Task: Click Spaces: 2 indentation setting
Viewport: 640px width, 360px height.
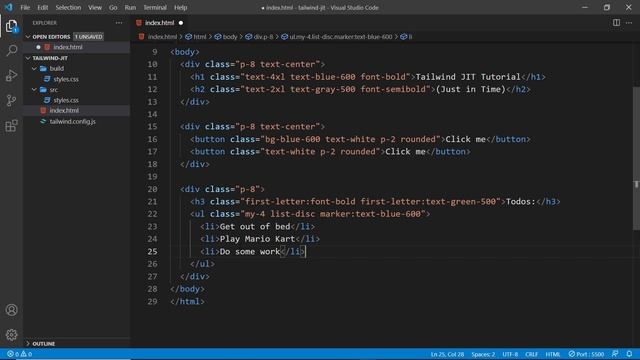Action: [x=483, y=354]
